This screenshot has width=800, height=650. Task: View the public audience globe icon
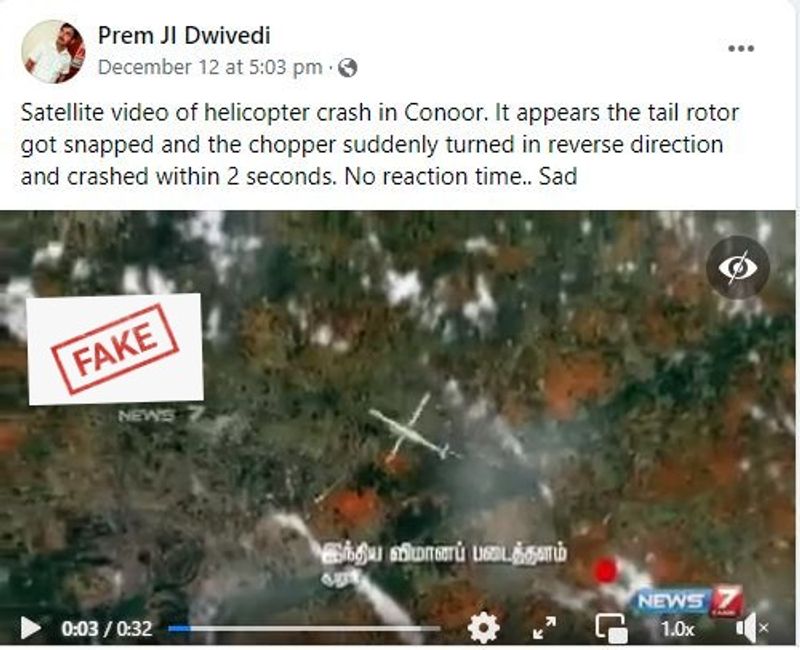point(347,67)
